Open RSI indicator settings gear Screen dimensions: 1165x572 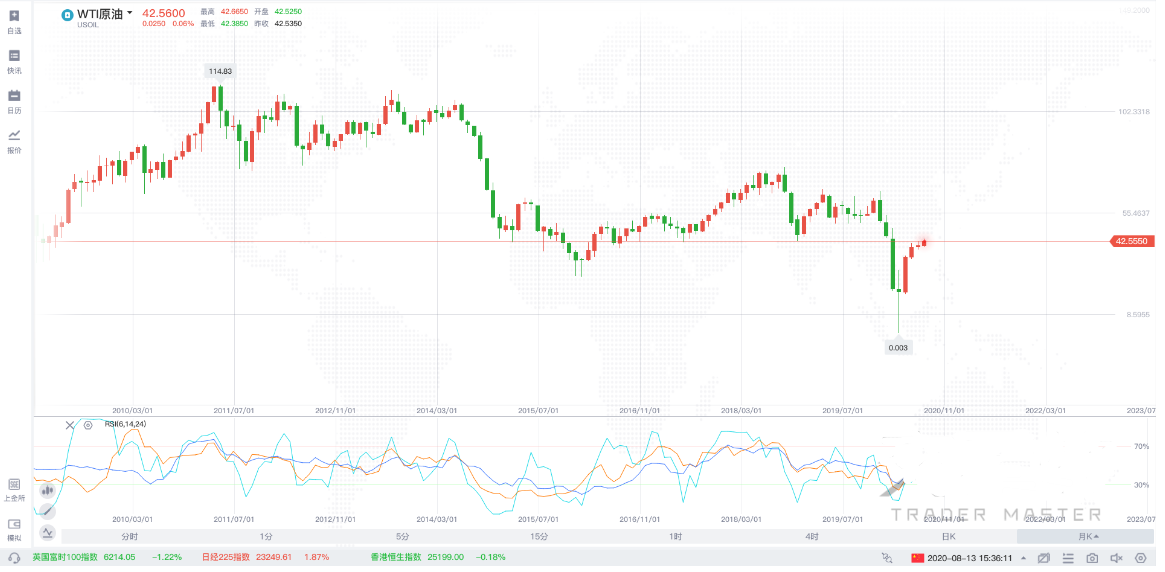[x=88, y=425]
